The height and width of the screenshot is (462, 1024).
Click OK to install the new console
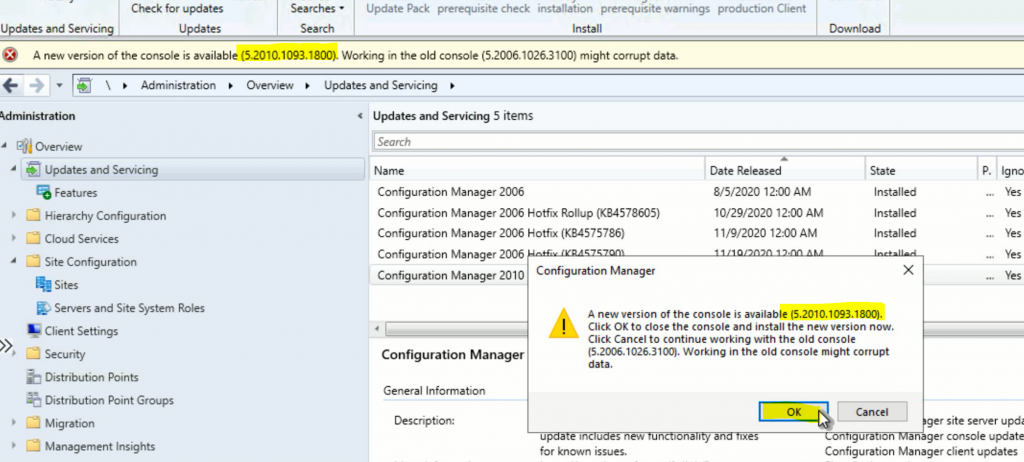click(x=793, y=412)
